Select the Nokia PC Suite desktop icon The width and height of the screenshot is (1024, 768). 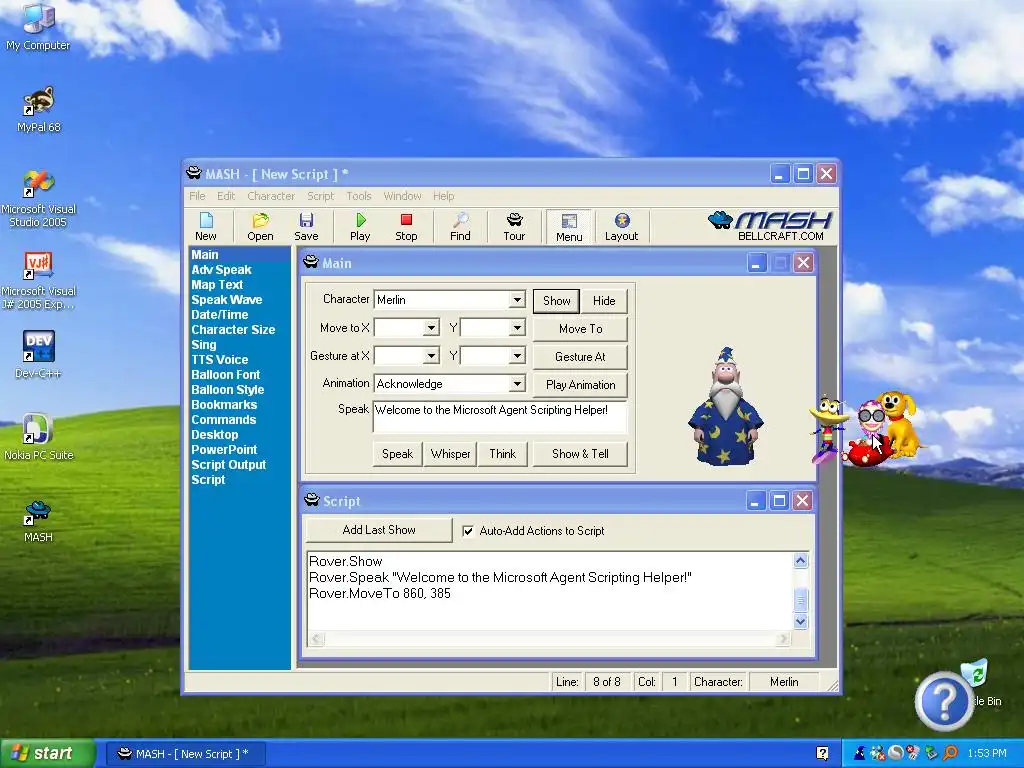point(39,437)
